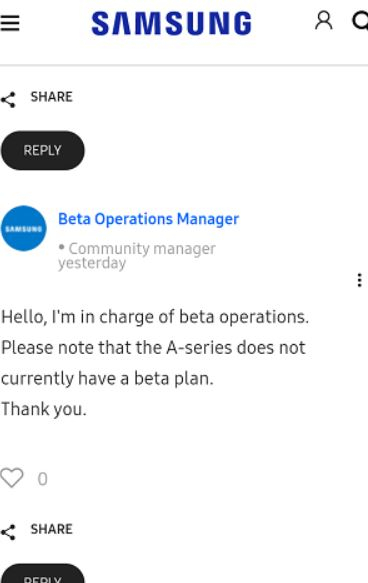368x583 pixels.
Task: Like the comment with the heart icon
Action: [12, 477]
